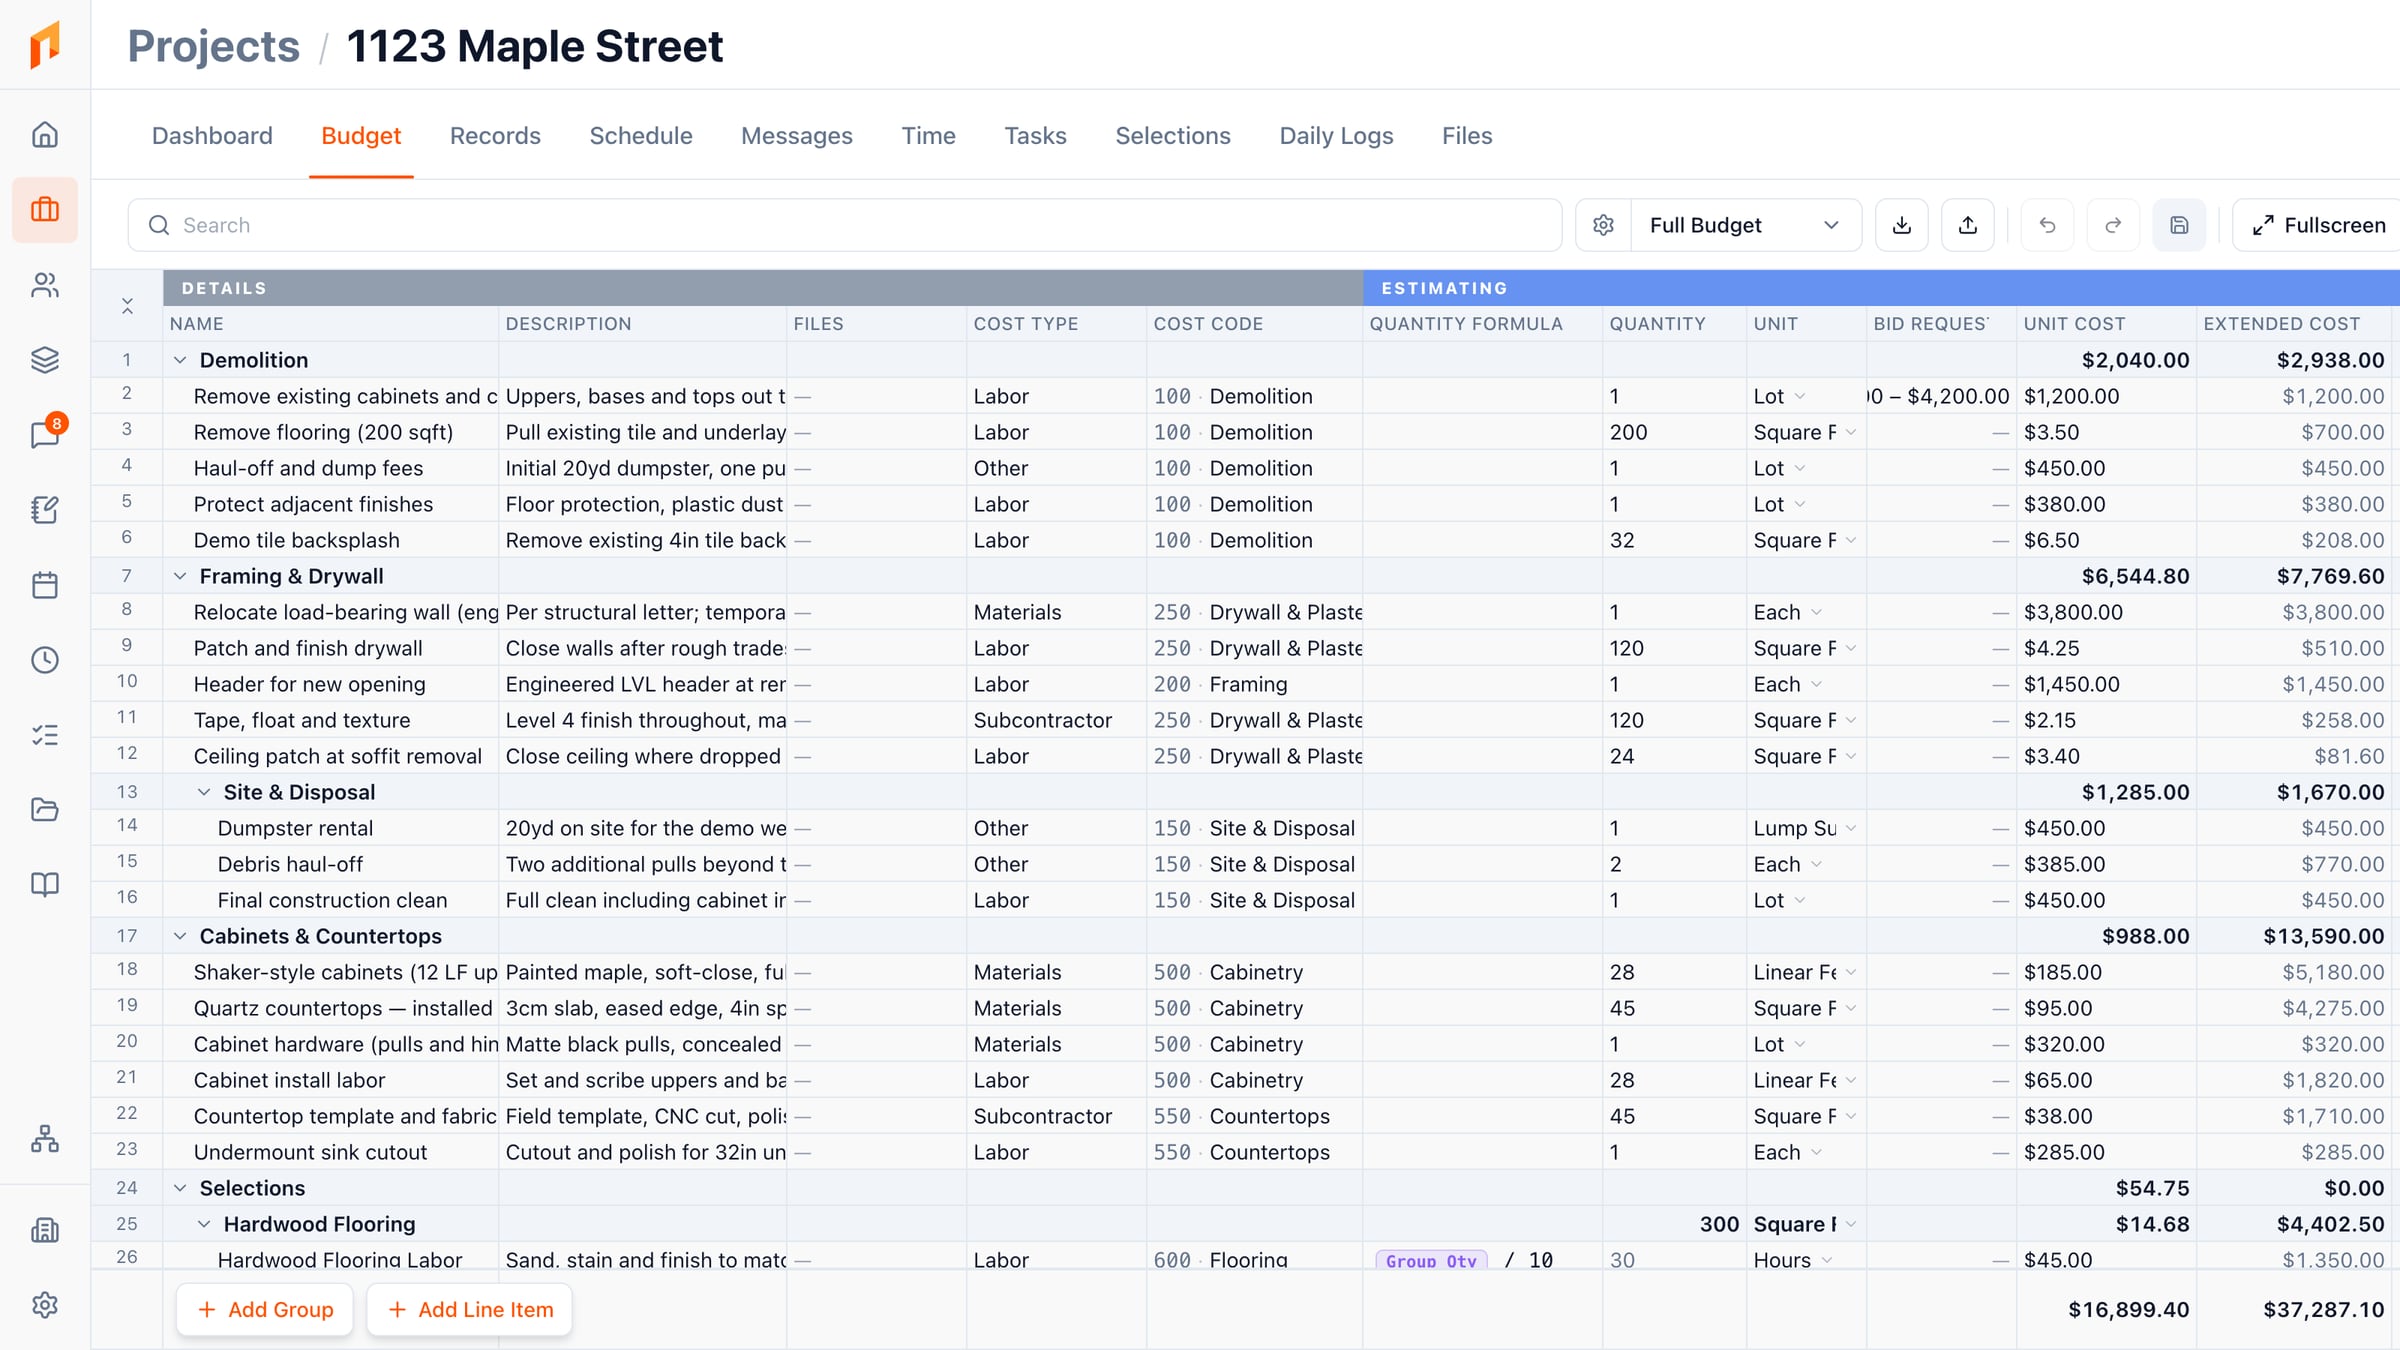Open the Full Budget view dropdown
This screenshot has height=1350, width=2400.
1745,225
